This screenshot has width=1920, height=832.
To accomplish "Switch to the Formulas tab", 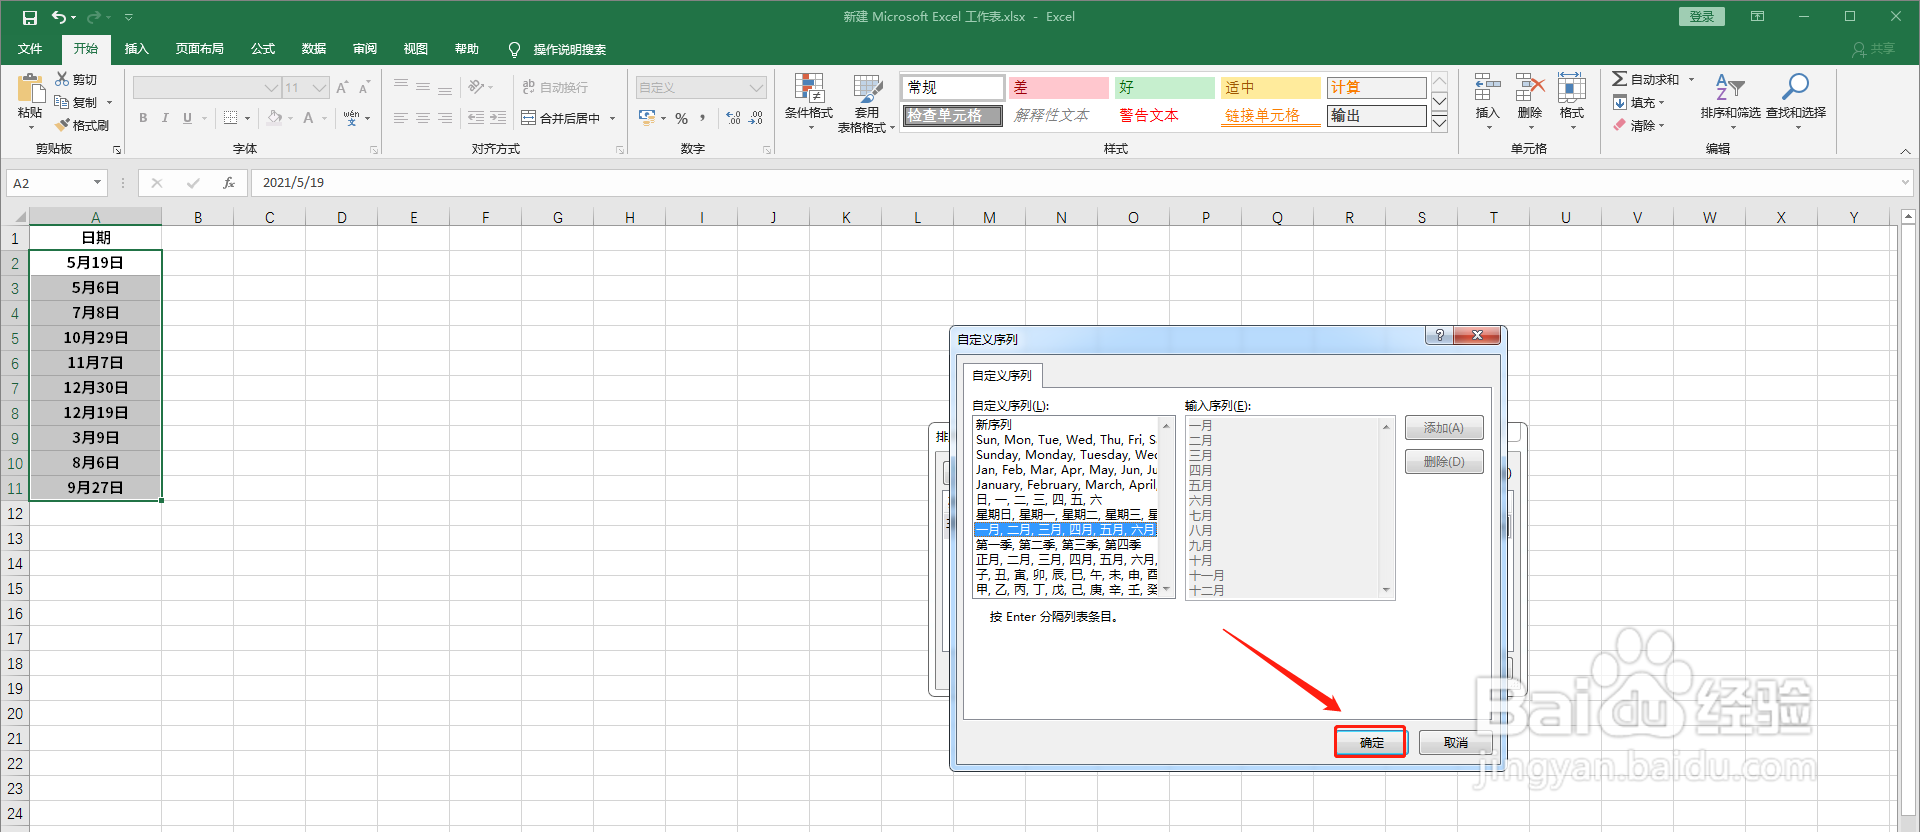I will (263, 49).
